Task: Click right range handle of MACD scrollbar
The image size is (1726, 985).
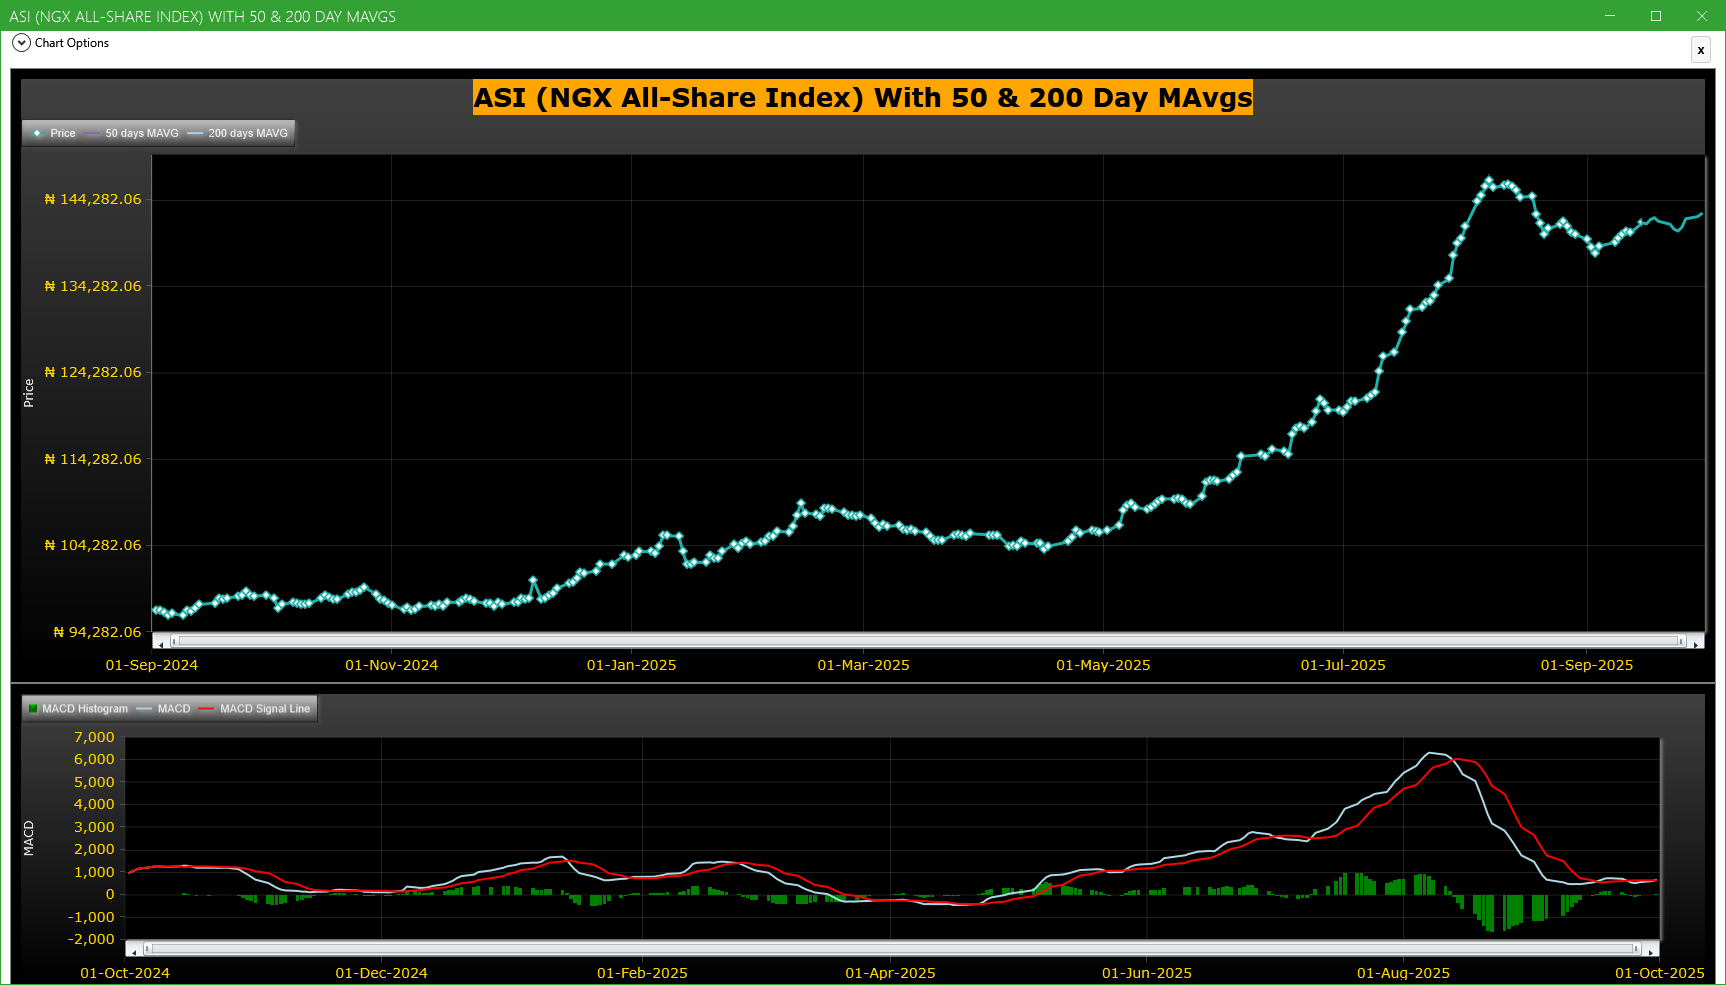Action: 1636,949
